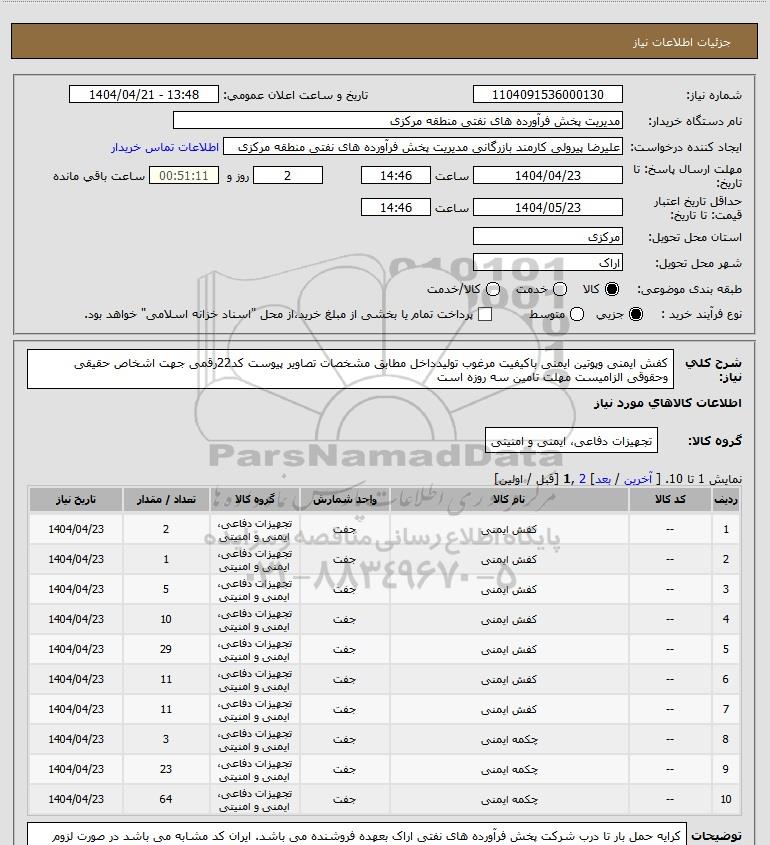Click the تاریخ نیاز column header

(75, 500)
